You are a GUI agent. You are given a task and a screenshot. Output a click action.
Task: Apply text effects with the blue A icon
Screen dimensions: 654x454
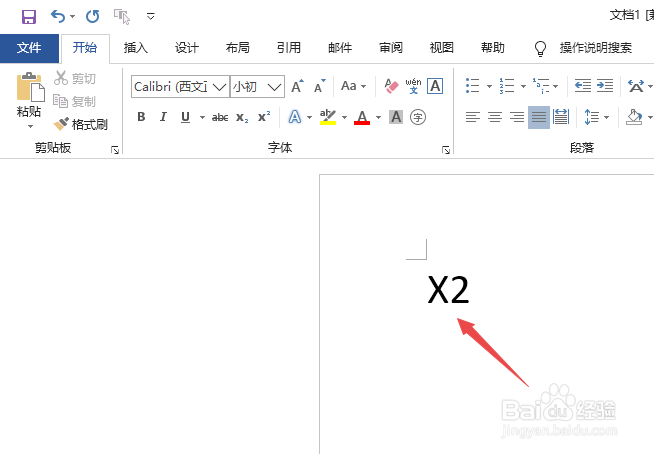pyautogui.click(x=295, y=117)
